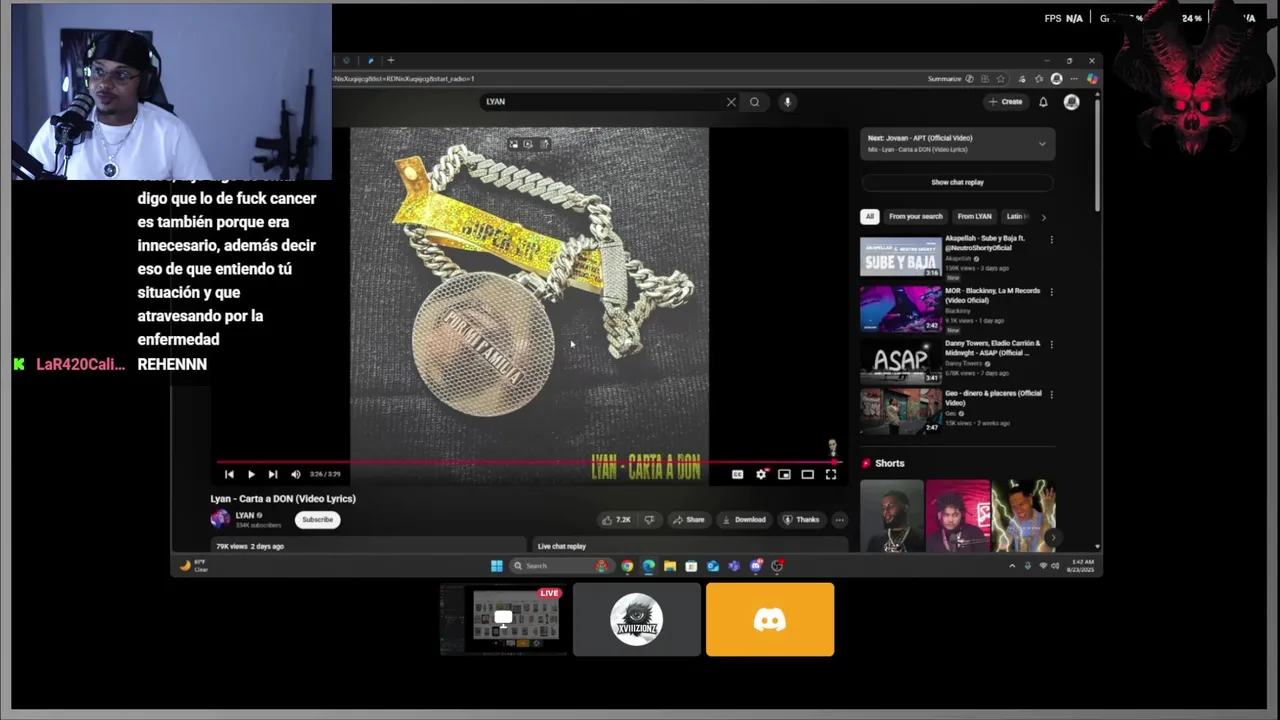Open MOR - Blackinny video title
This screenshot has width=1280, height=720.
(x=992, y=295)
